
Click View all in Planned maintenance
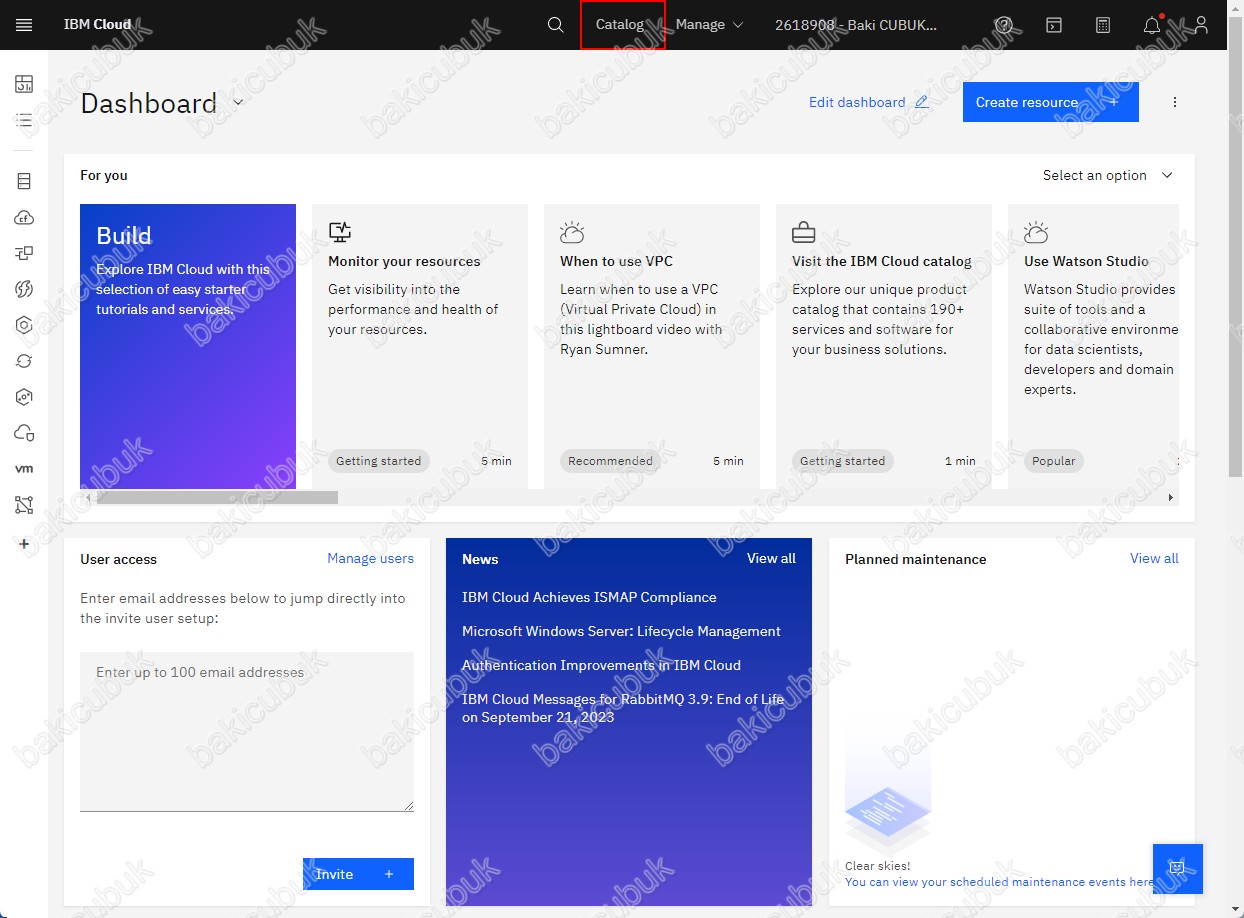point(1154,558)
